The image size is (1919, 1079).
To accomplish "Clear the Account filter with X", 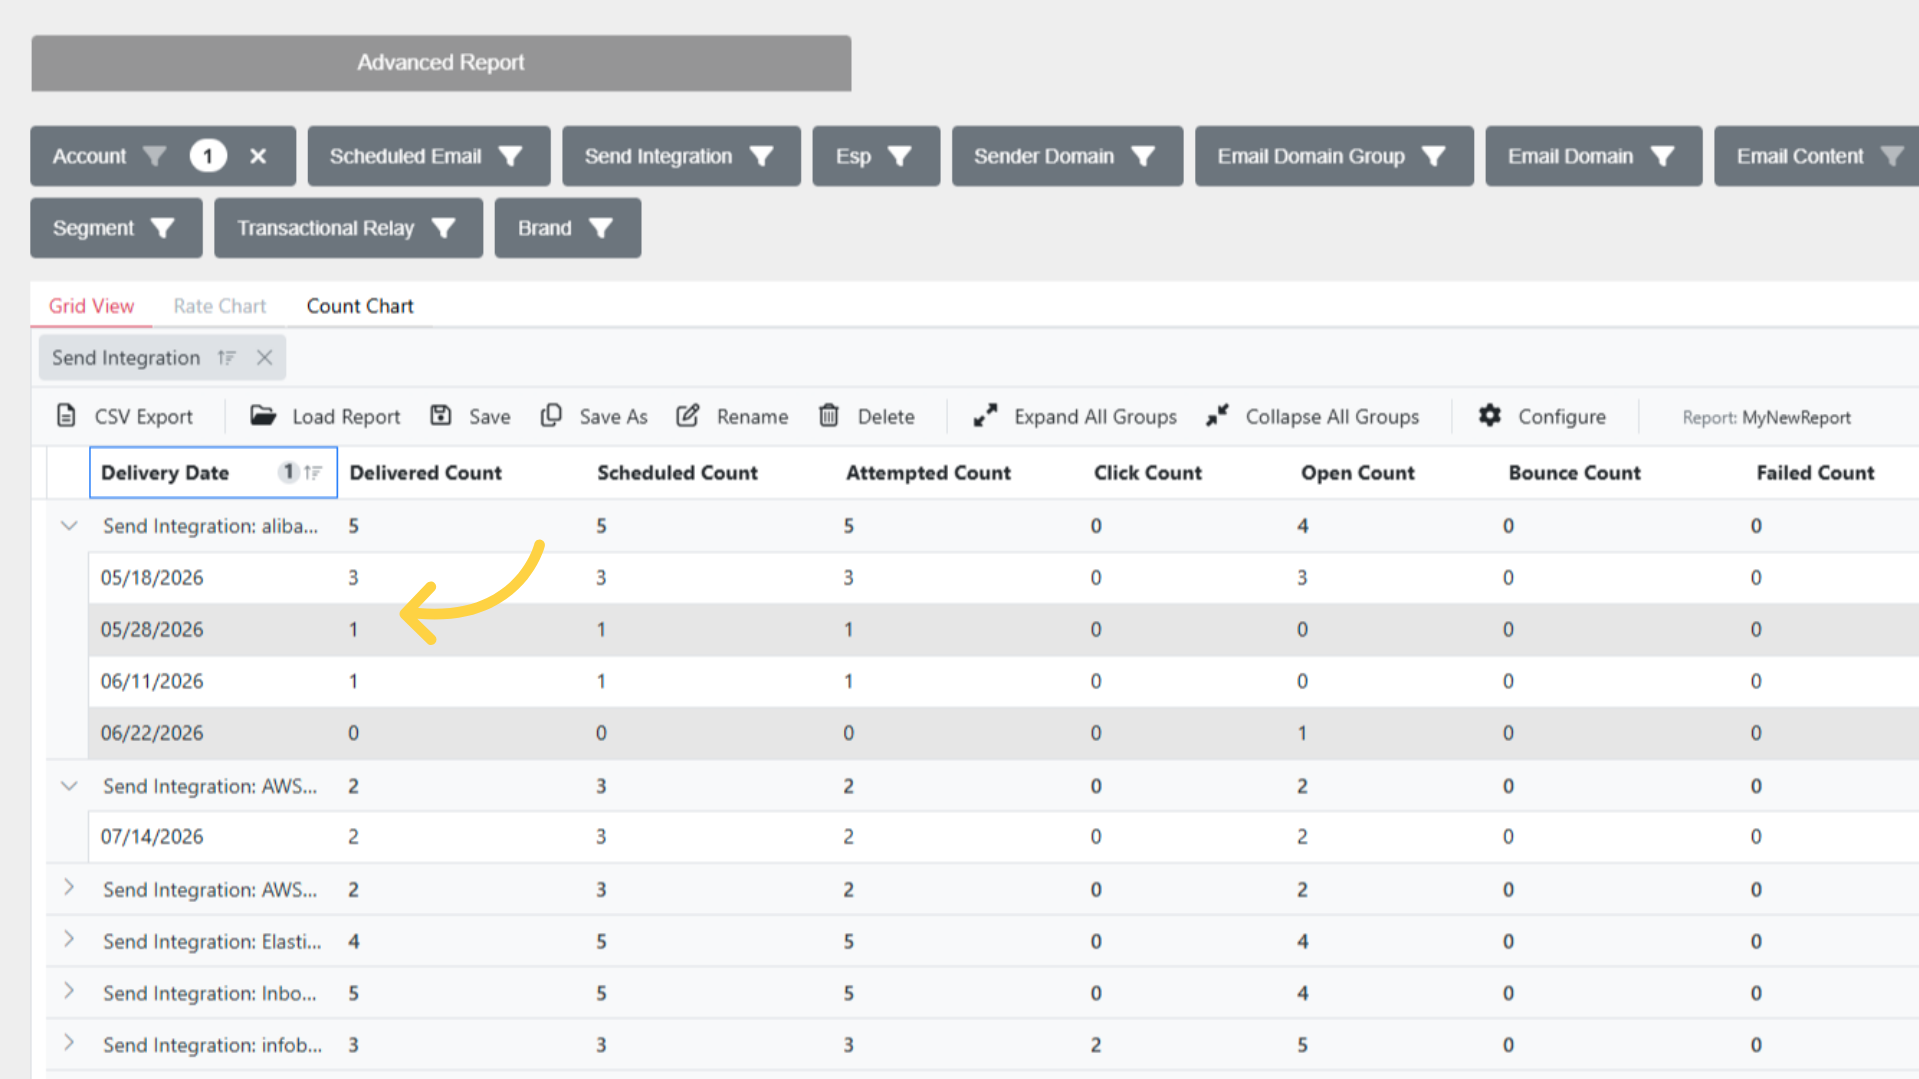I will pos(258,156).
